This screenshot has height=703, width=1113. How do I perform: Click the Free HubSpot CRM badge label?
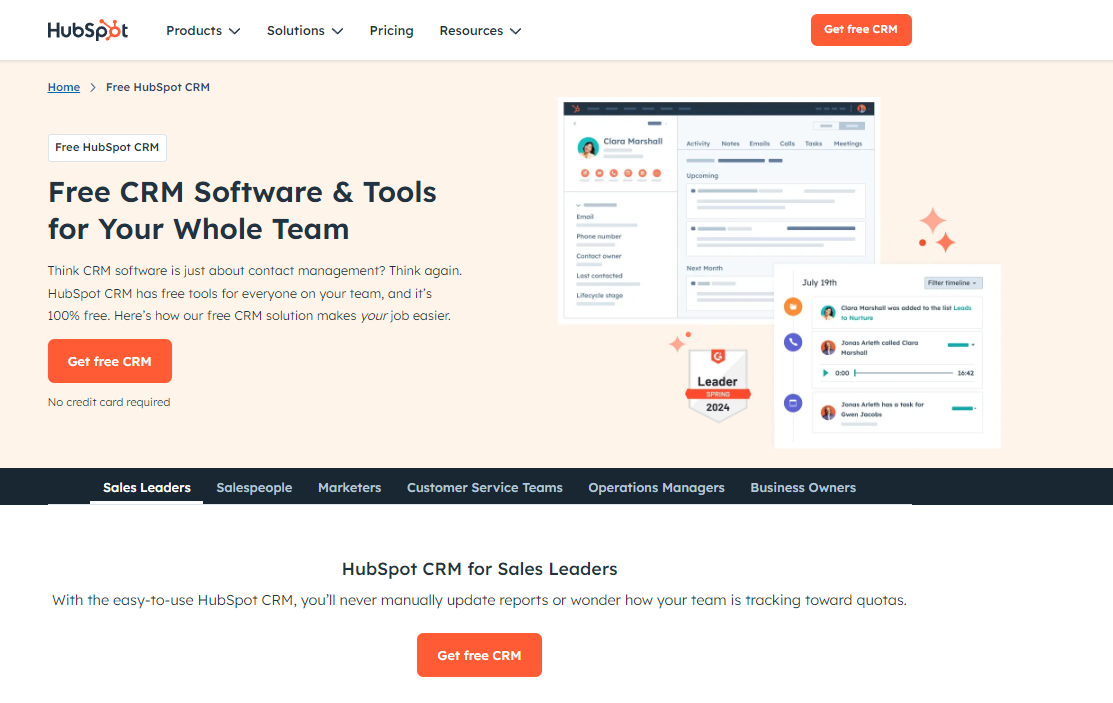click(x=107, y=148)
